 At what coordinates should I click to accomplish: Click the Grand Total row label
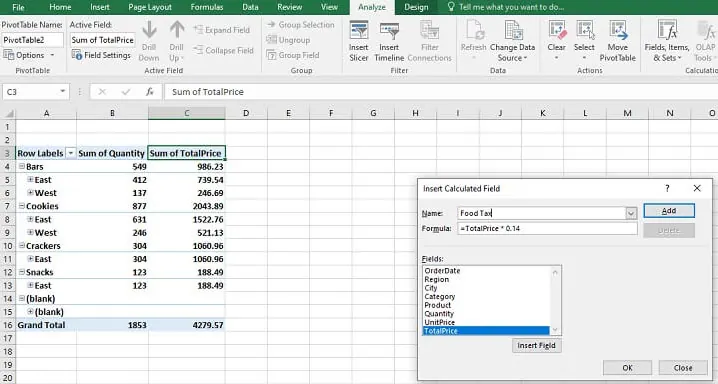[x=41, y=325]
